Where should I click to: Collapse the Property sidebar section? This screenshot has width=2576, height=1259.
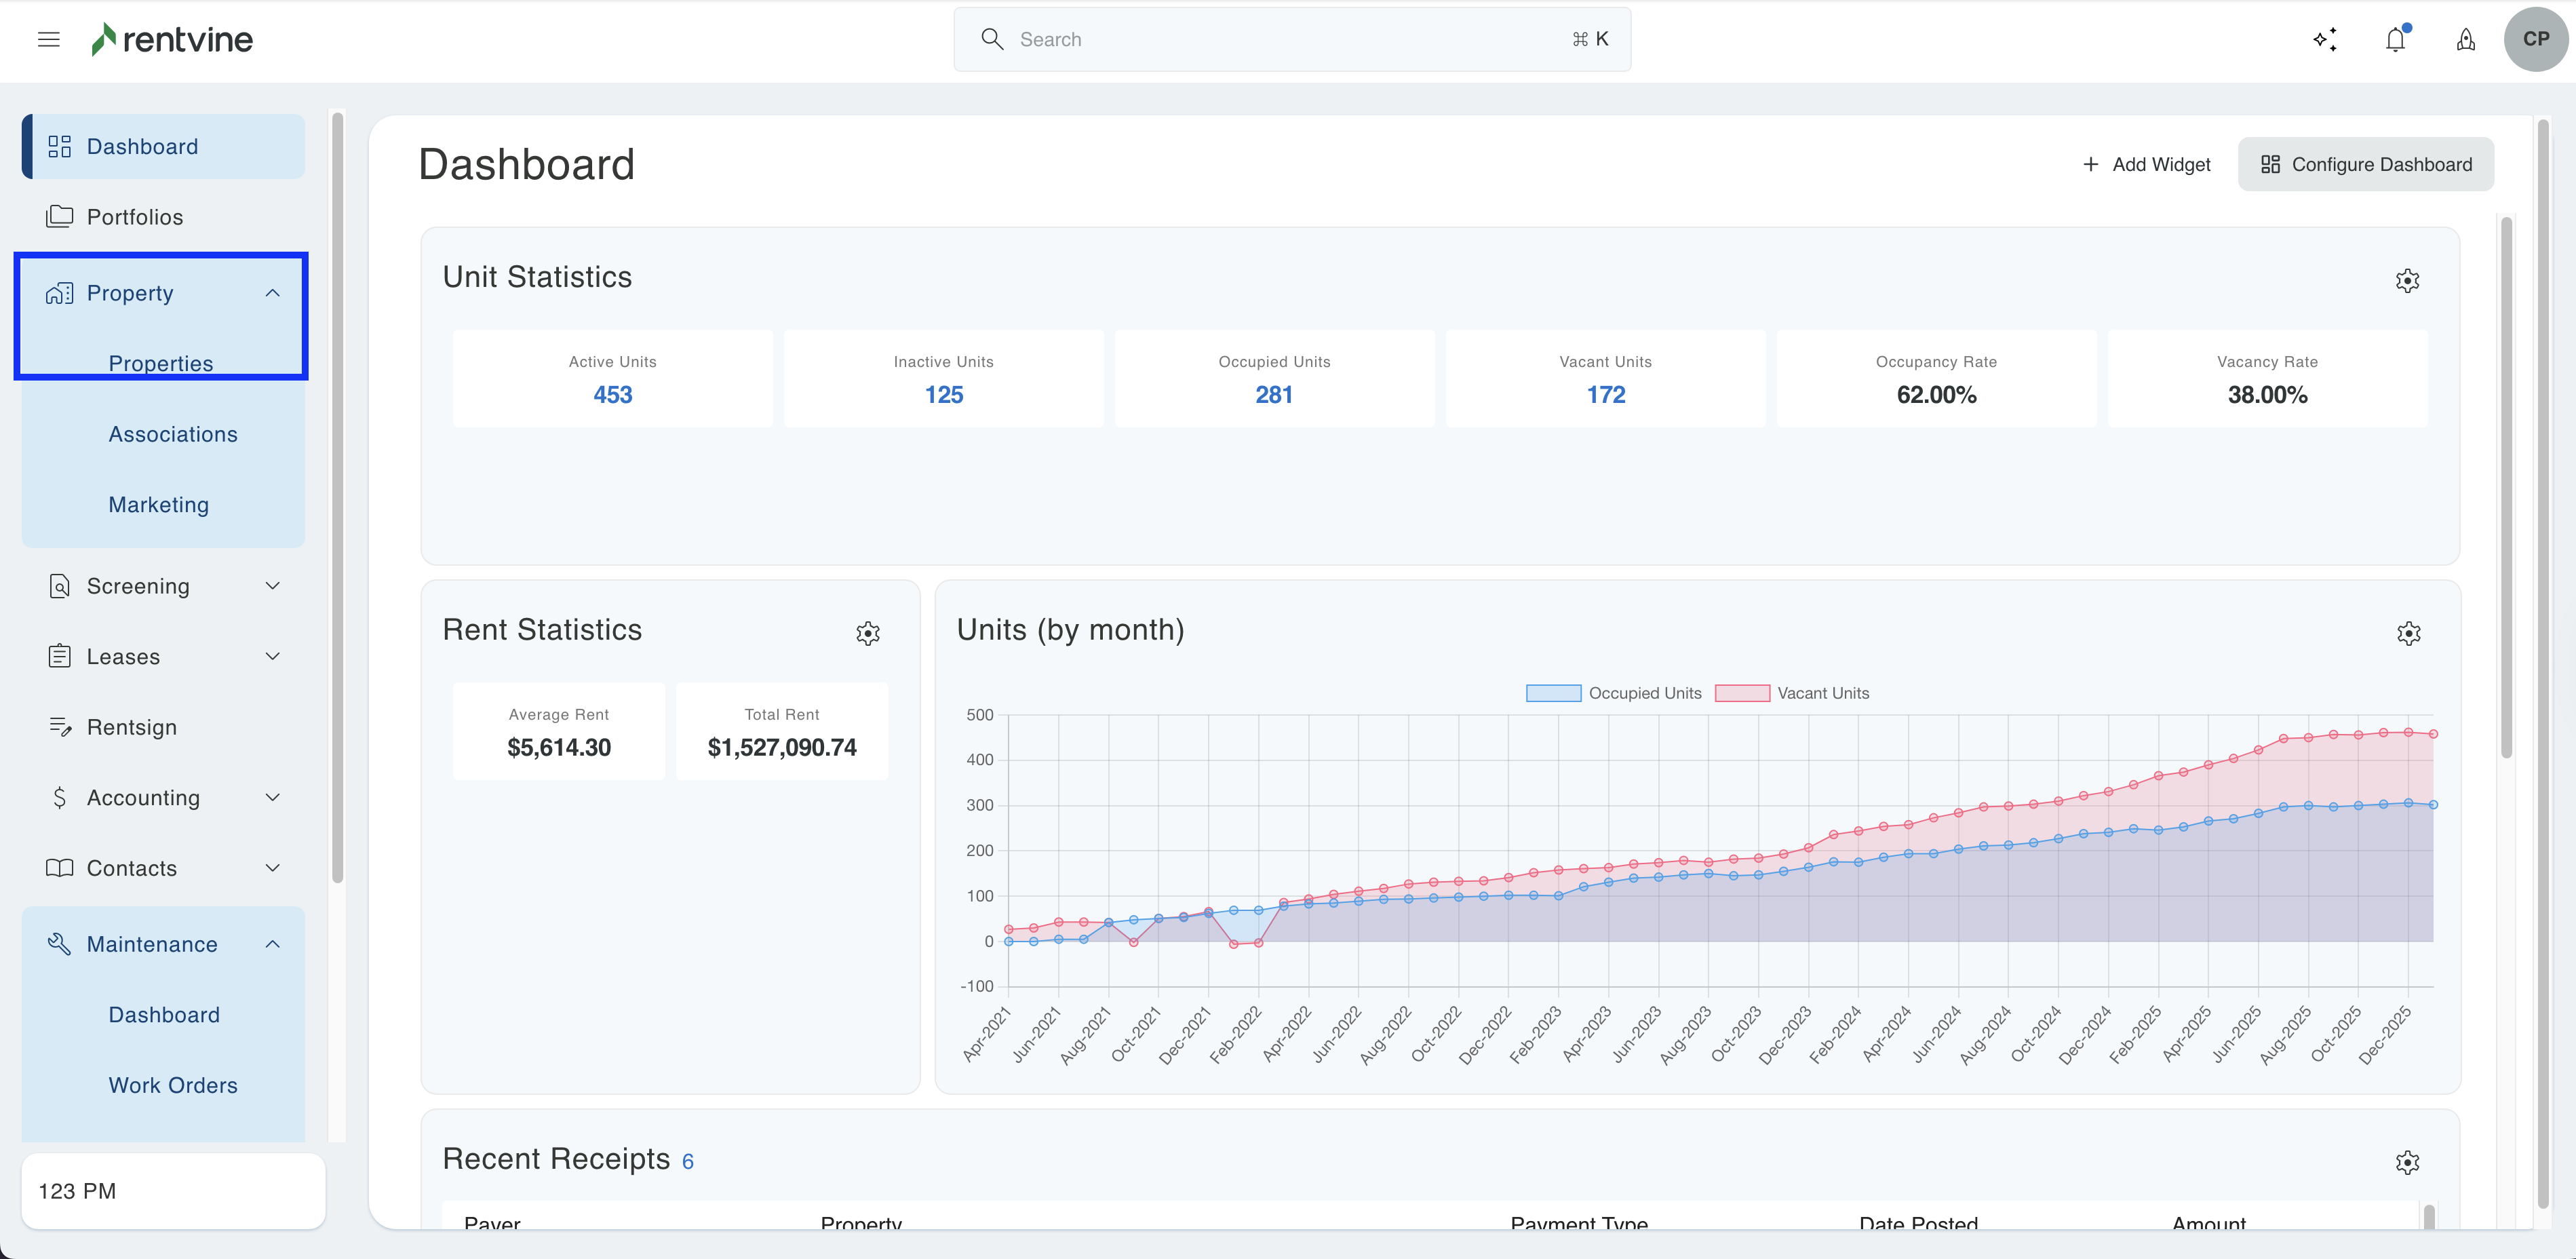coord(272,293)
